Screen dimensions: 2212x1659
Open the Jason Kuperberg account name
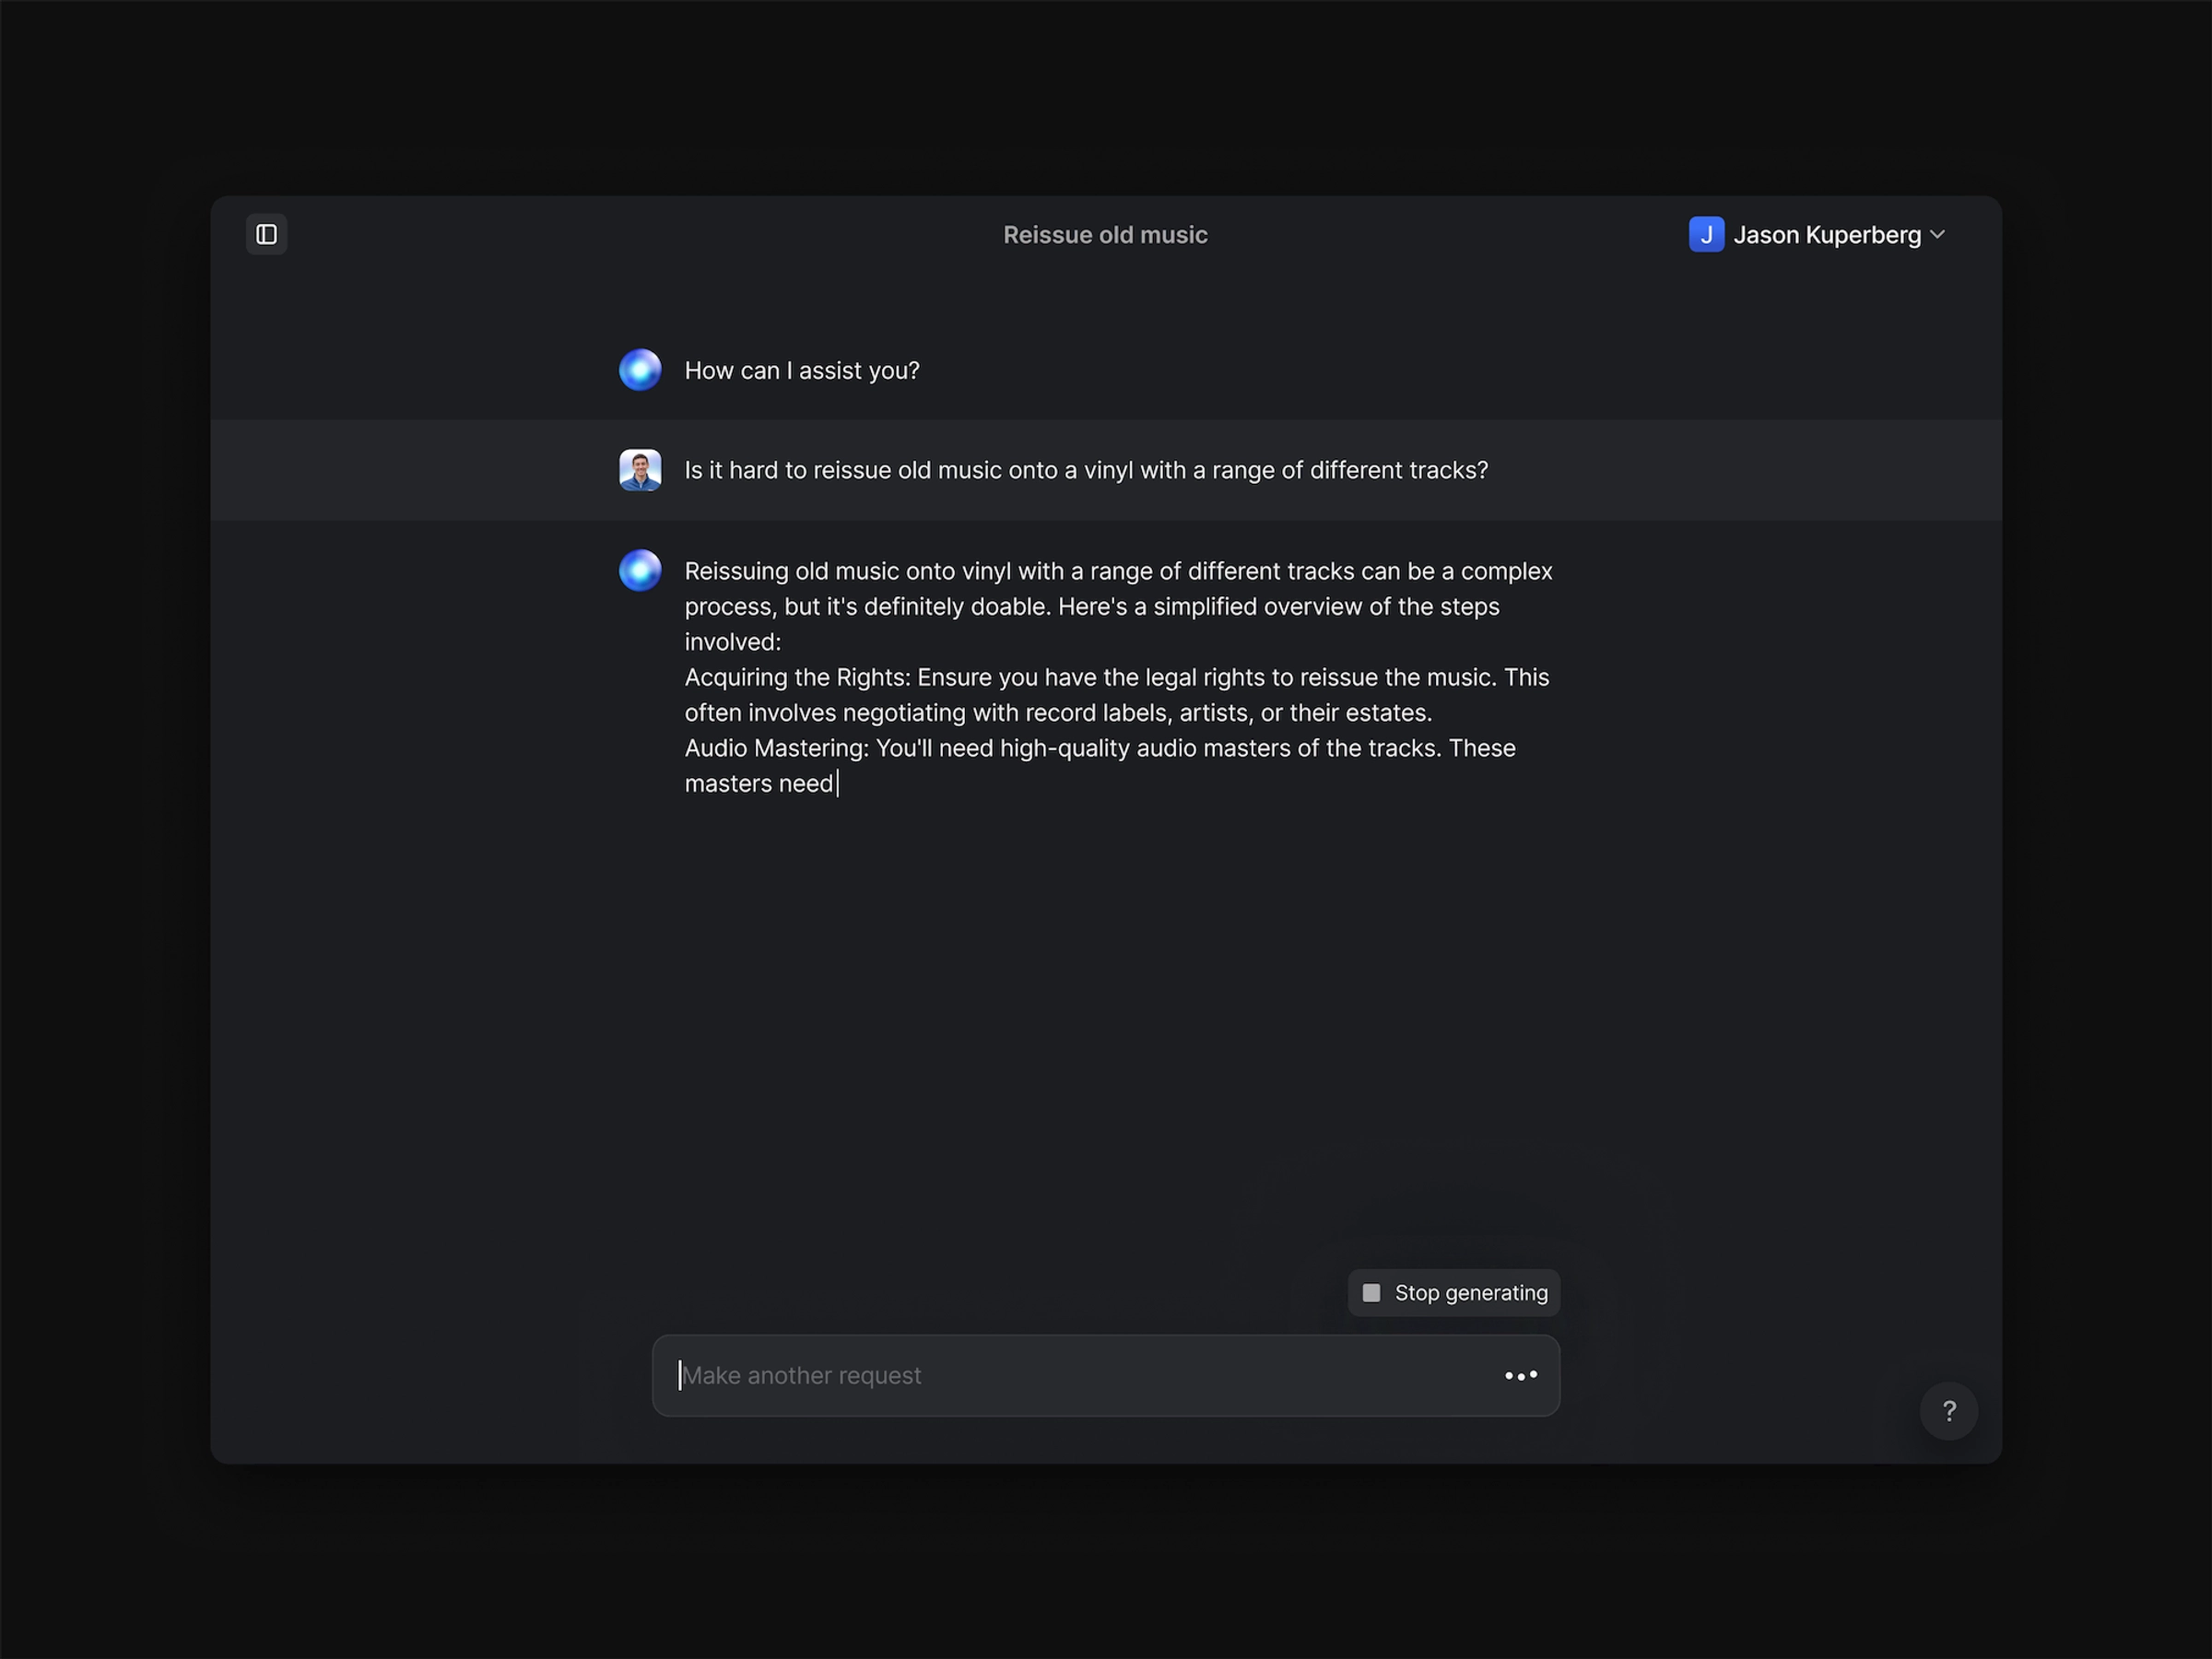click(x=1826, y=235)
